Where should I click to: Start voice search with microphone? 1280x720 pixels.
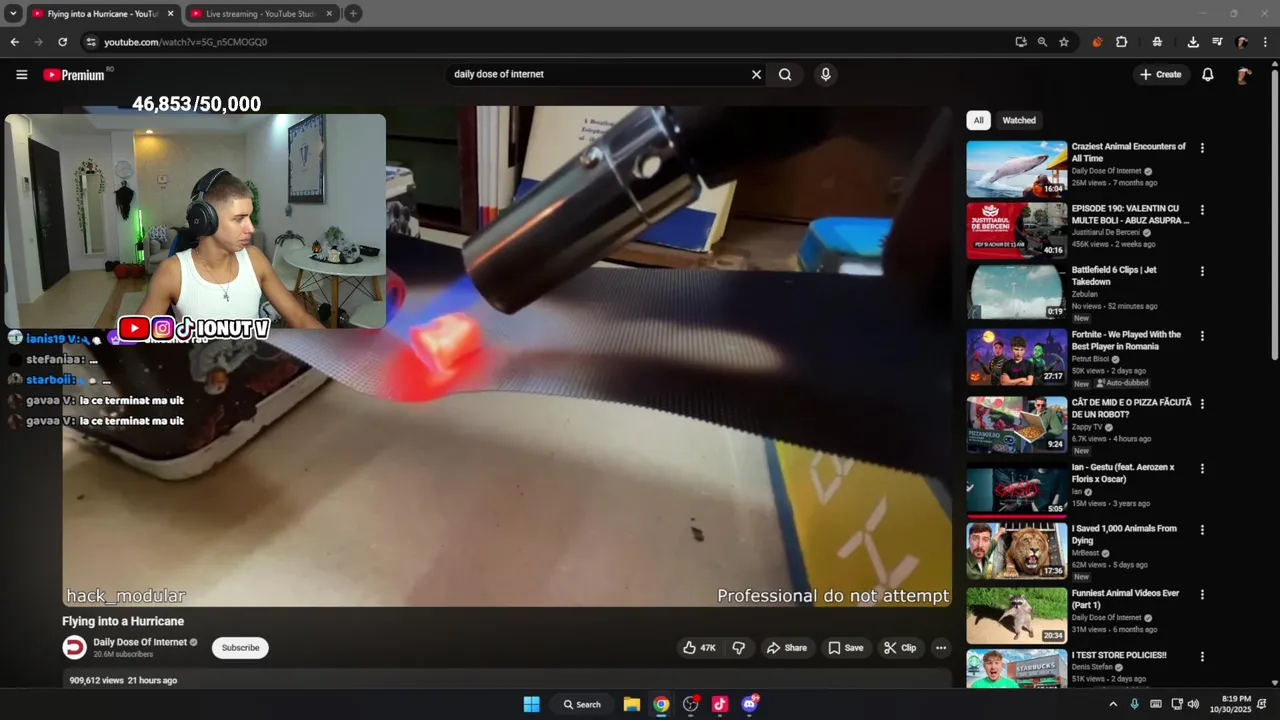(825, 74)
